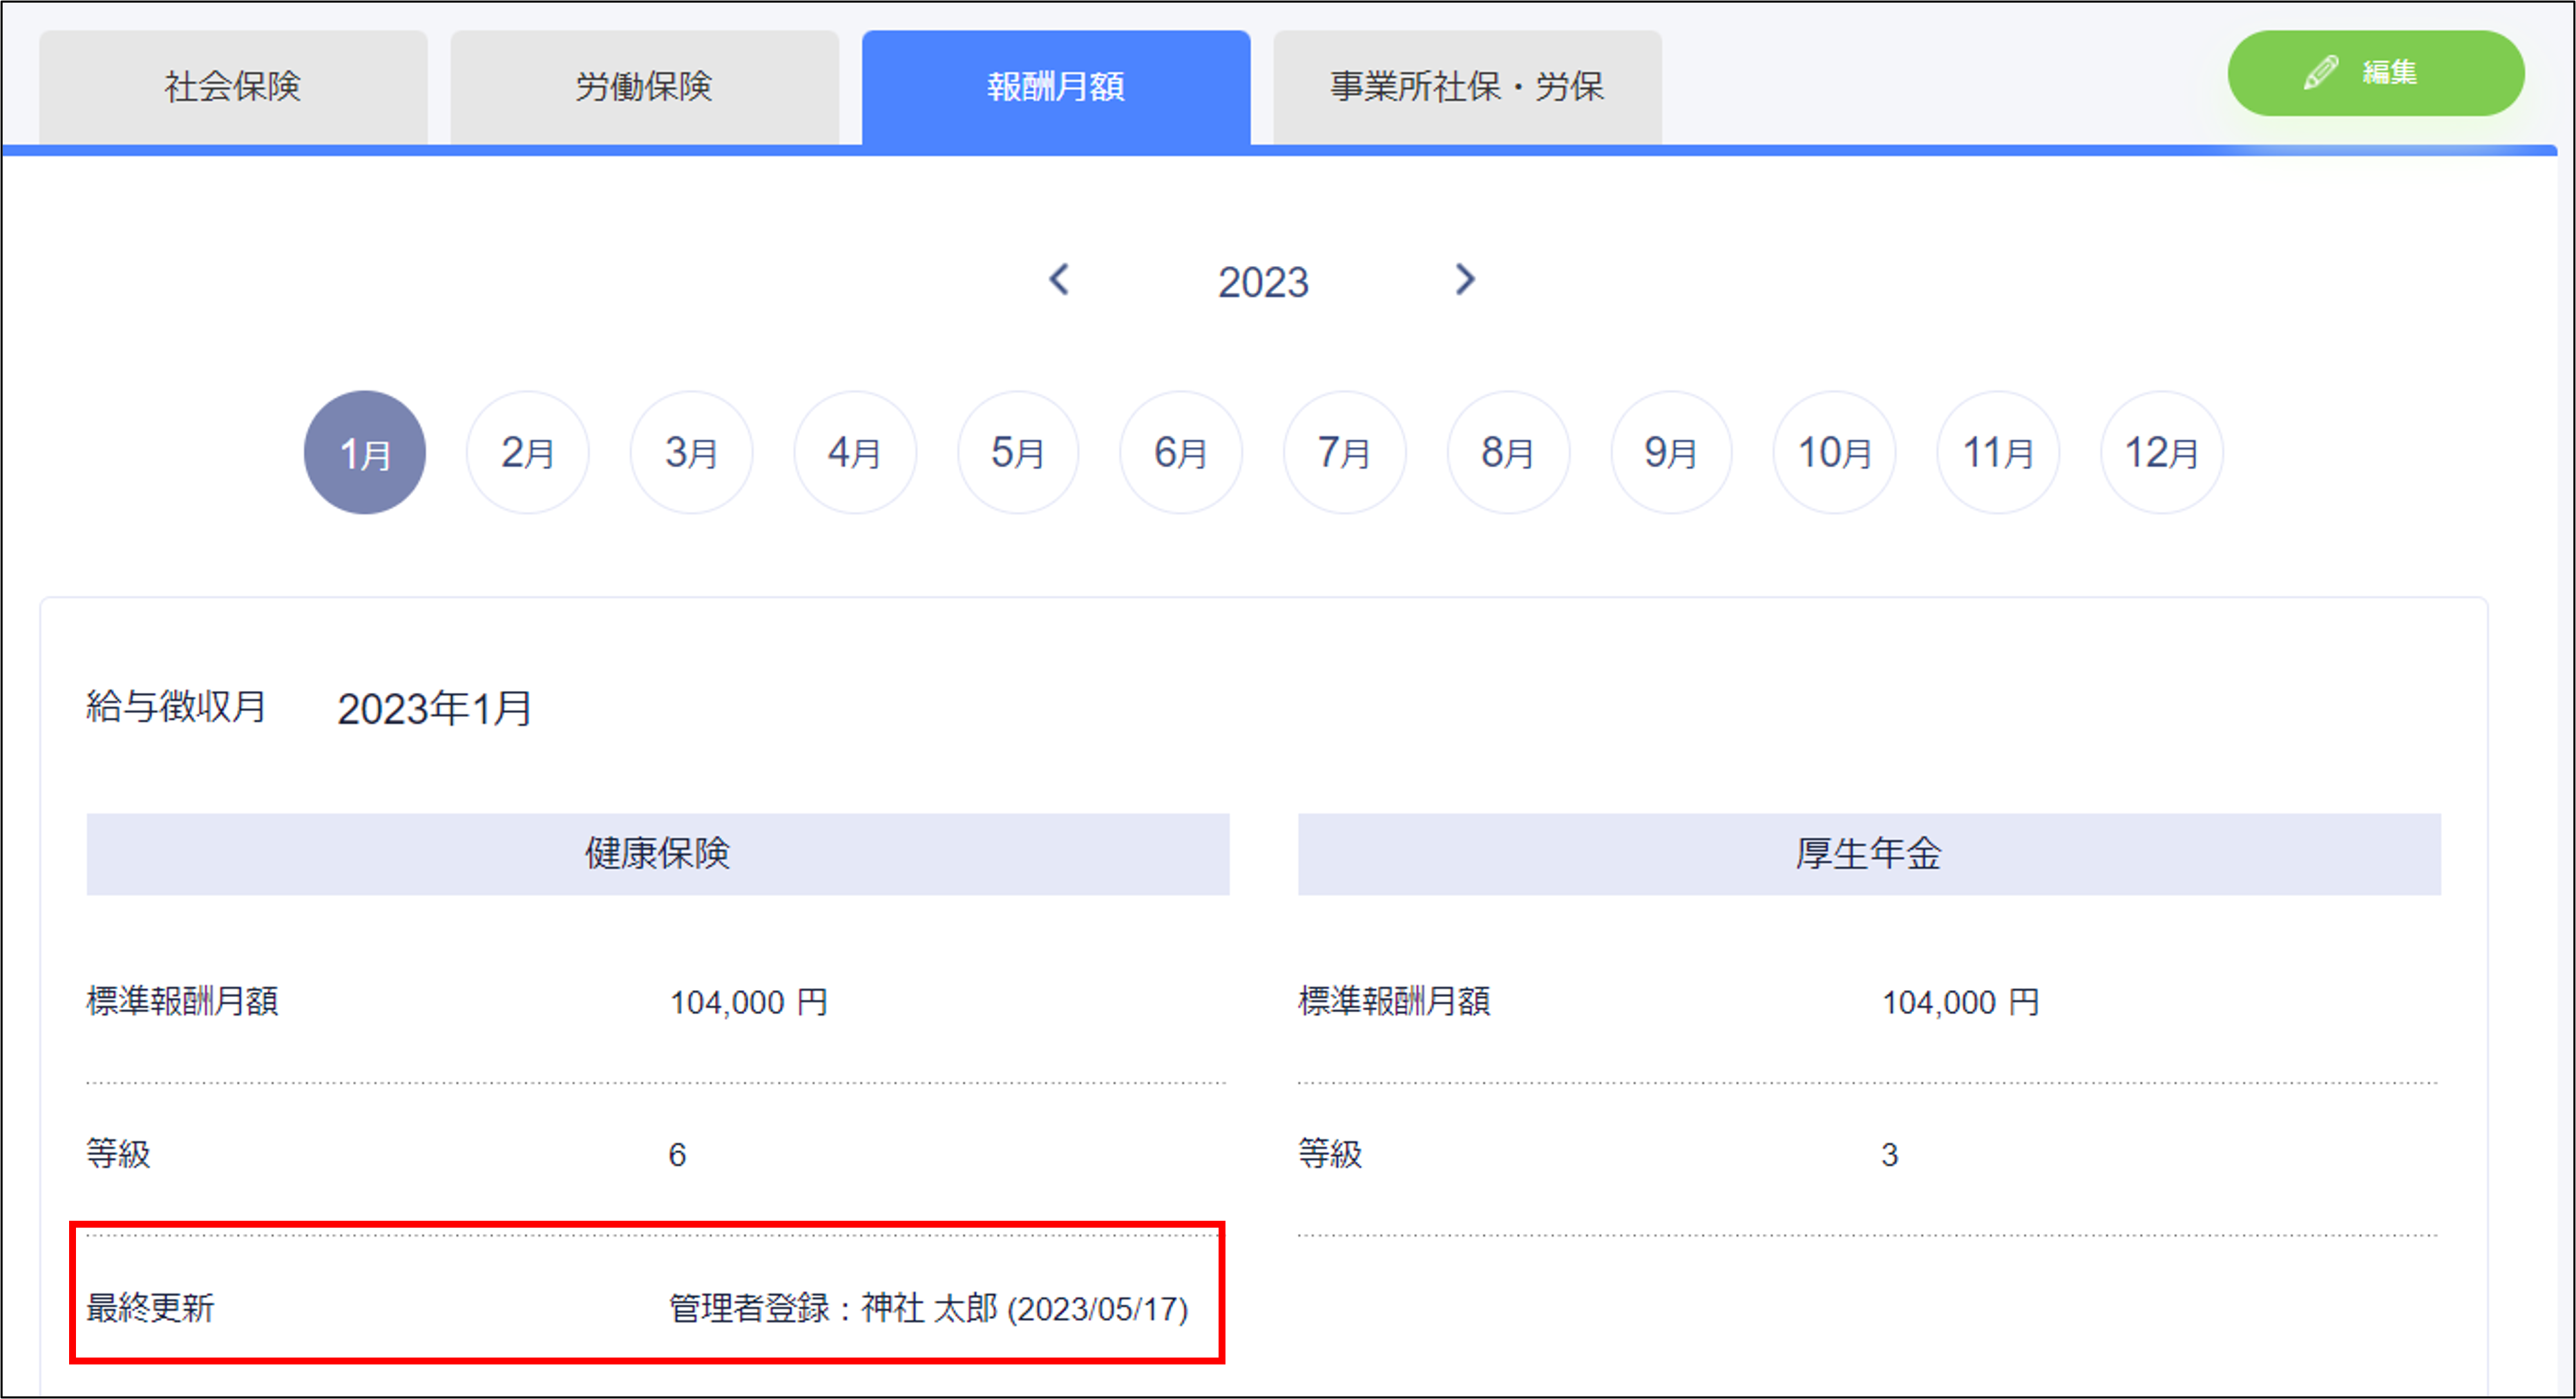Select the 5月 month circle

pyautogui.click(x=1018, y=452)
